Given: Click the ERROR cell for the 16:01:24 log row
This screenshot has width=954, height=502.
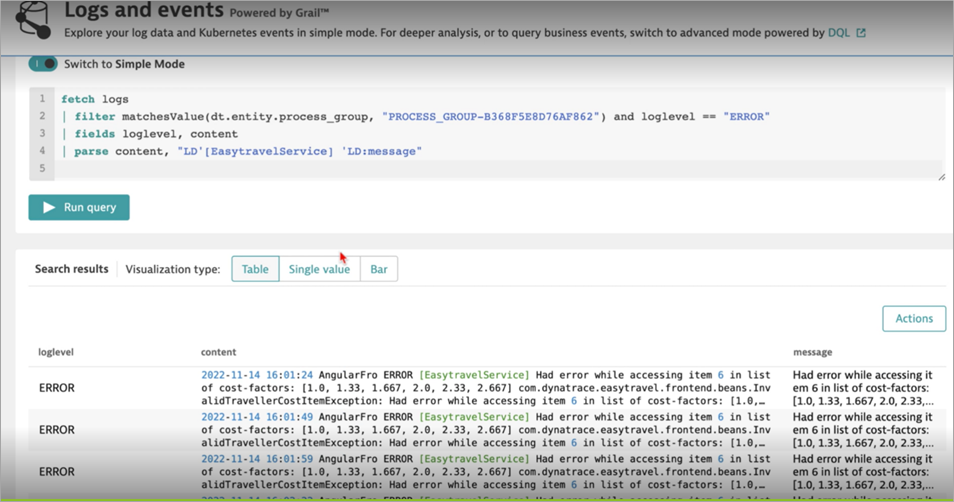Looking at the screenshot, I should coord(57,388).
